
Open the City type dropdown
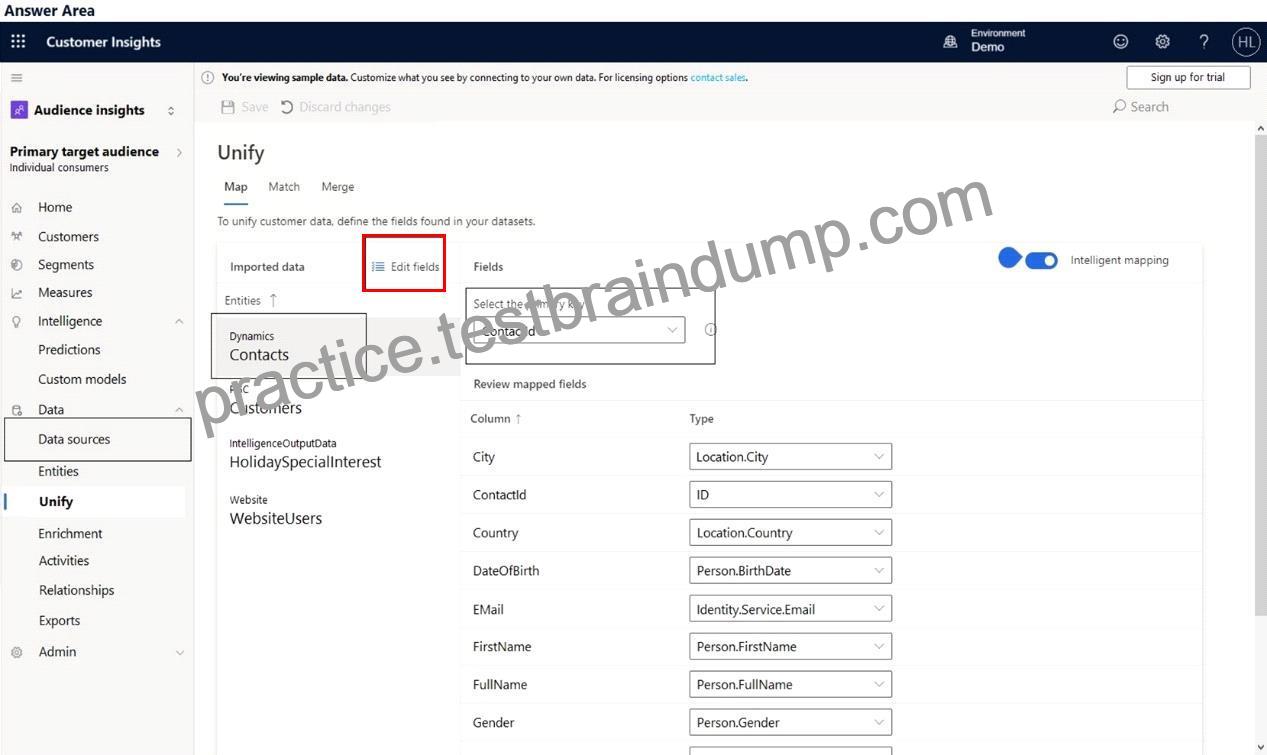(790, 457)
